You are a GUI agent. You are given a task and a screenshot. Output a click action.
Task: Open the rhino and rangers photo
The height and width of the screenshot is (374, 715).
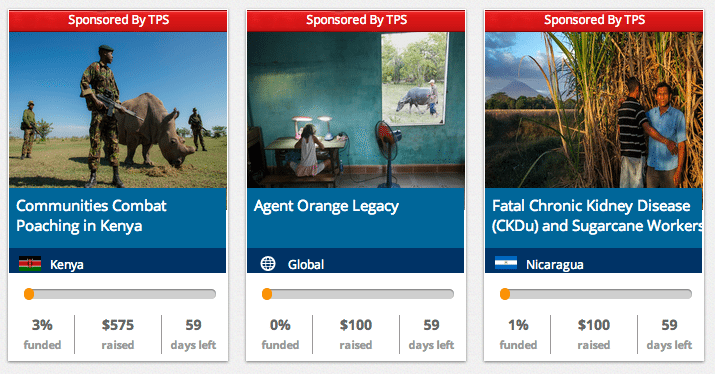click(118, 110)
